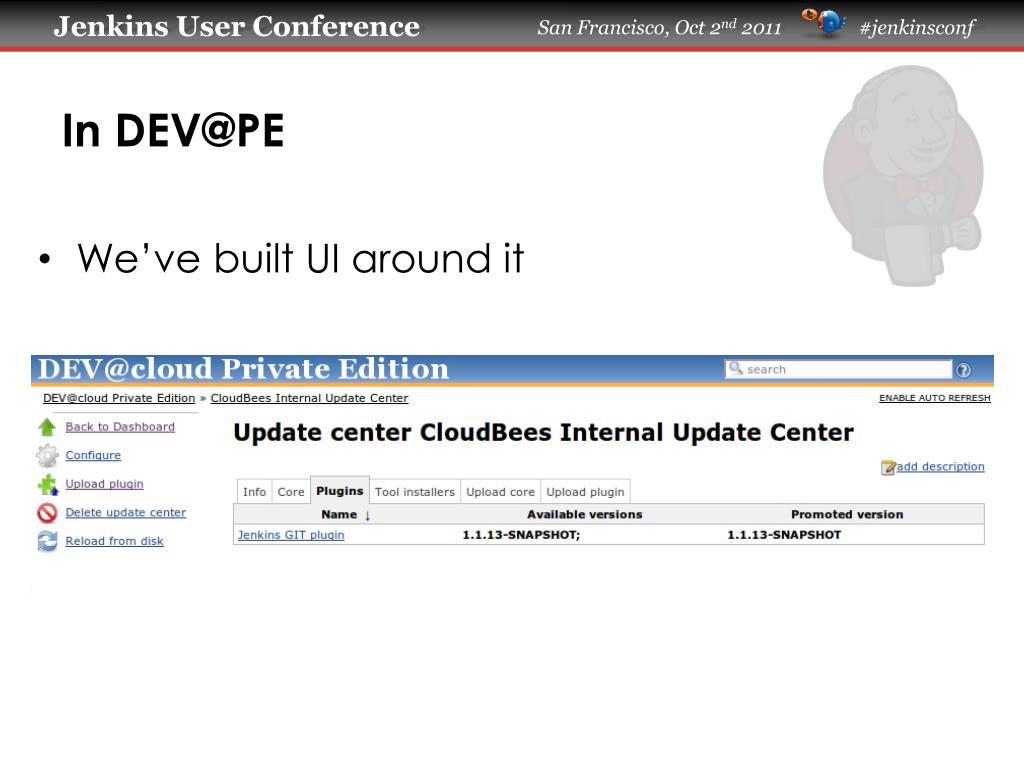
Task: Click the notepad icon beside add description
Action: (888, 468)
